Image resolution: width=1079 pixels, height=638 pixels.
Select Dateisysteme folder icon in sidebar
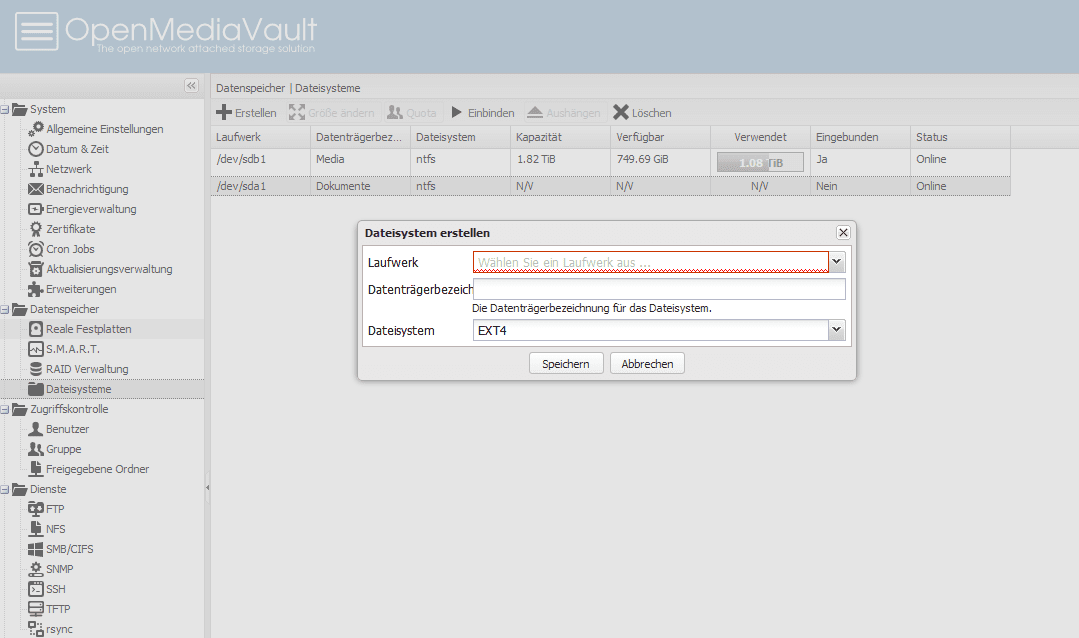point(36,389)
